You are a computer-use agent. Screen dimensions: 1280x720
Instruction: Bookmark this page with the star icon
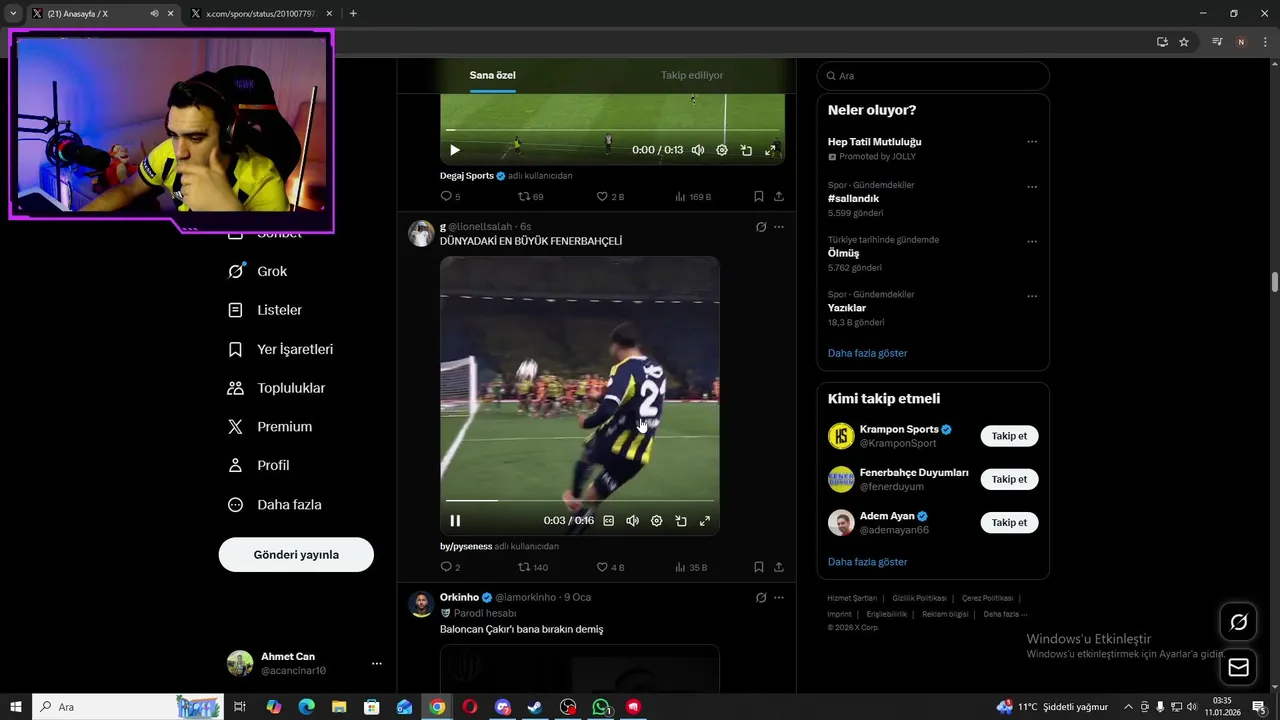coord(1184,42)
